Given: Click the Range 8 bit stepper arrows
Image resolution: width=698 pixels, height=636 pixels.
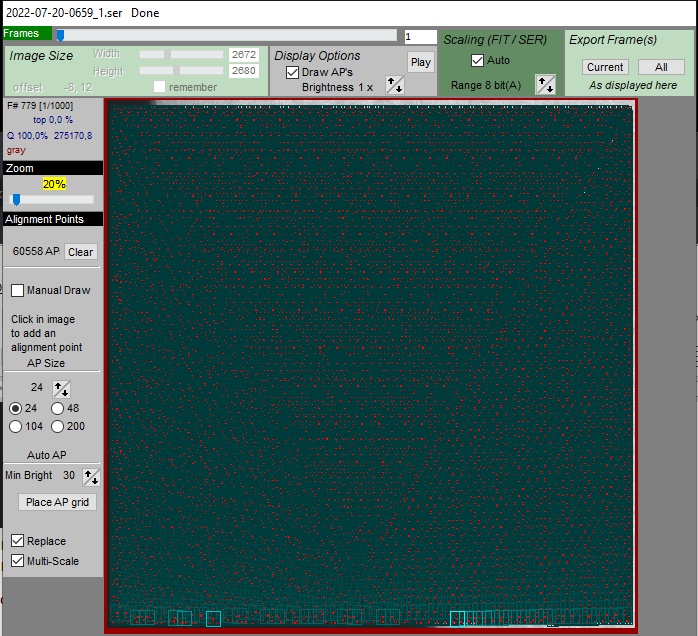Looking at the screenshot, I should (545, 85).
